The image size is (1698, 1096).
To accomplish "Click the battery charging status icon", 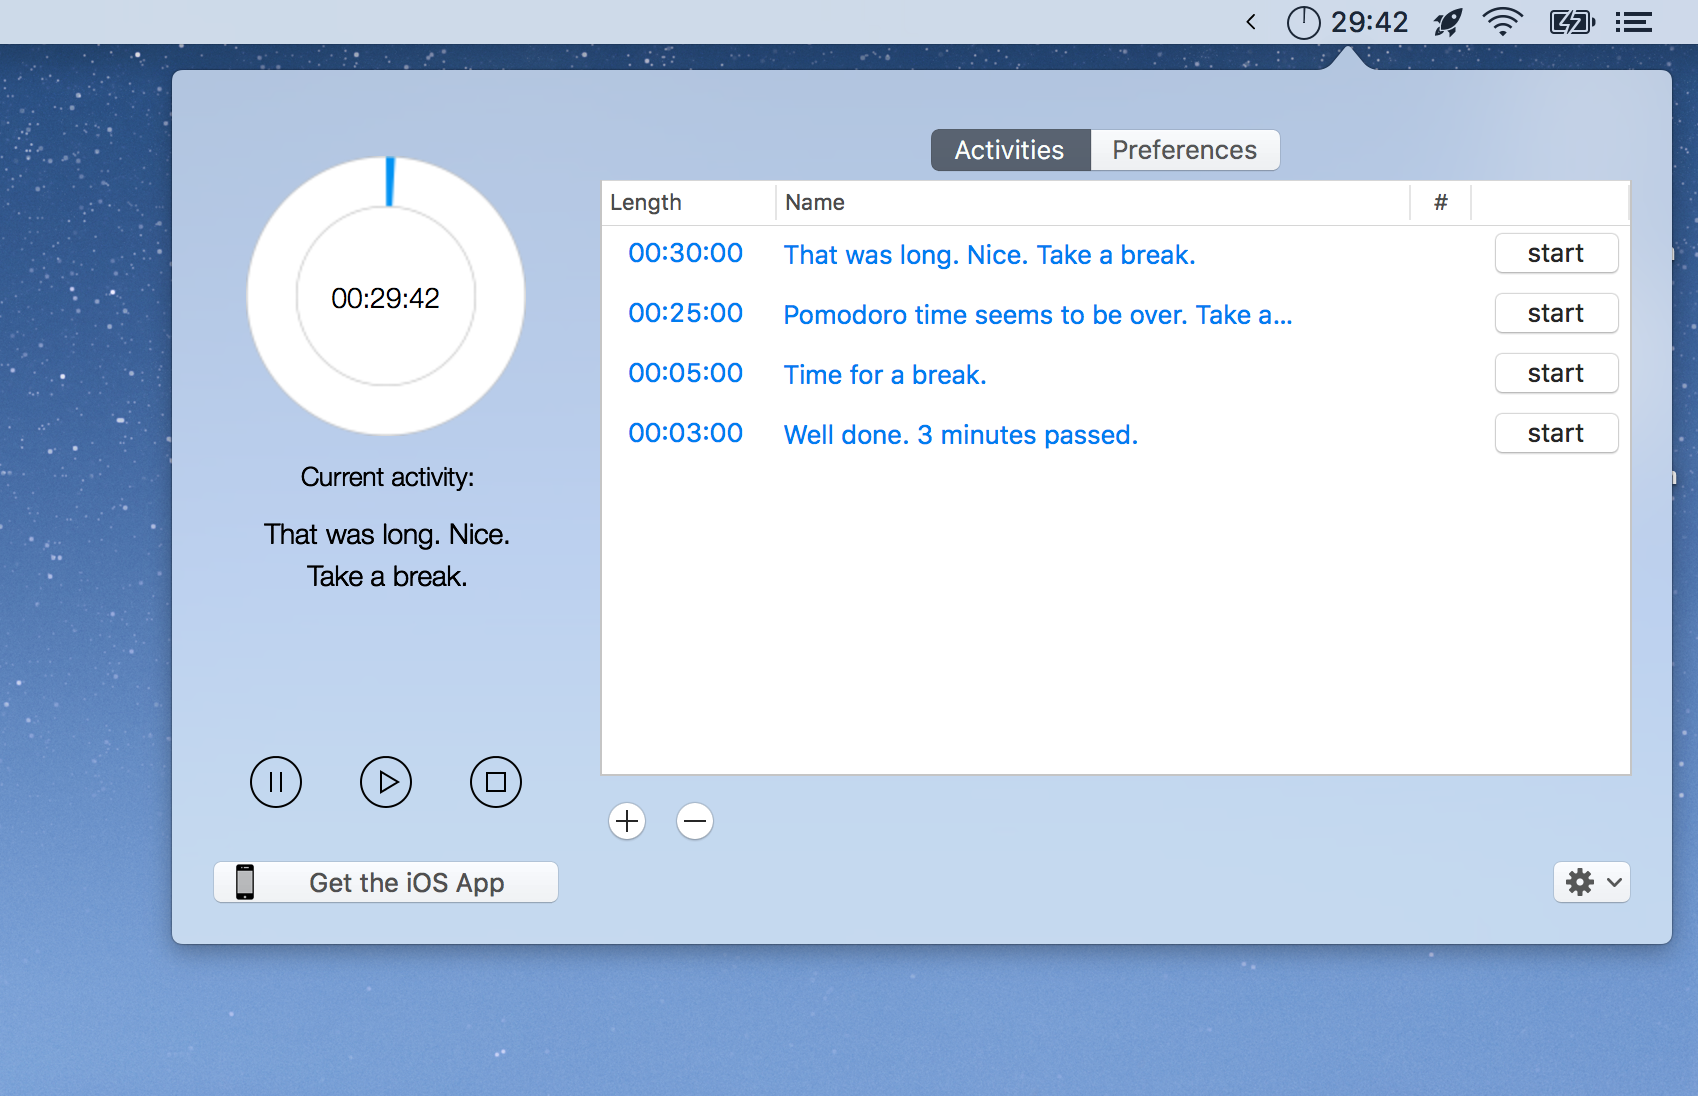I will 1572,22.
